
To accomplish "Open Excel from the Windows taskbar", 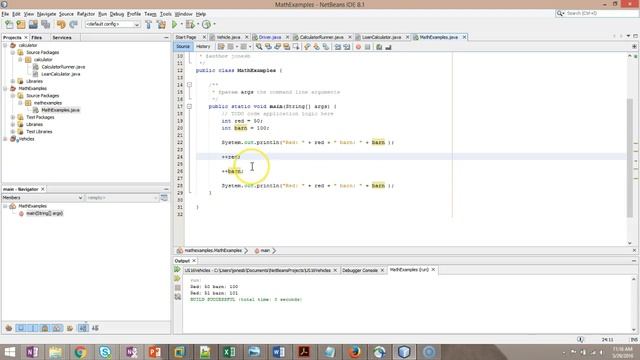I will (x=229, y=352).
